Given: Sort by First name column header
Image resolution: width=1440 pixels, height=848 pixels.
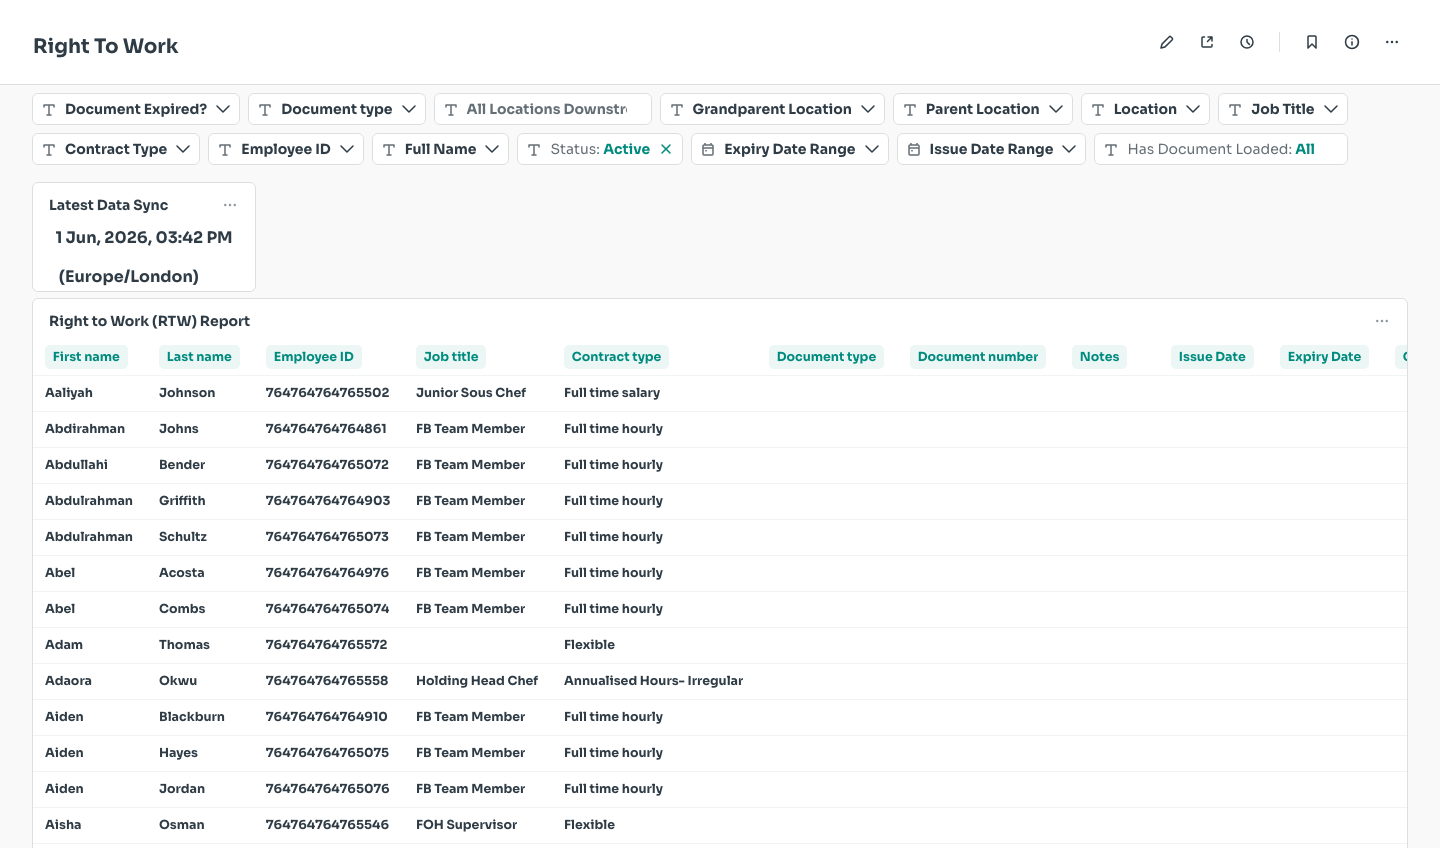Looking at the screenshot, I should [86, 357].
